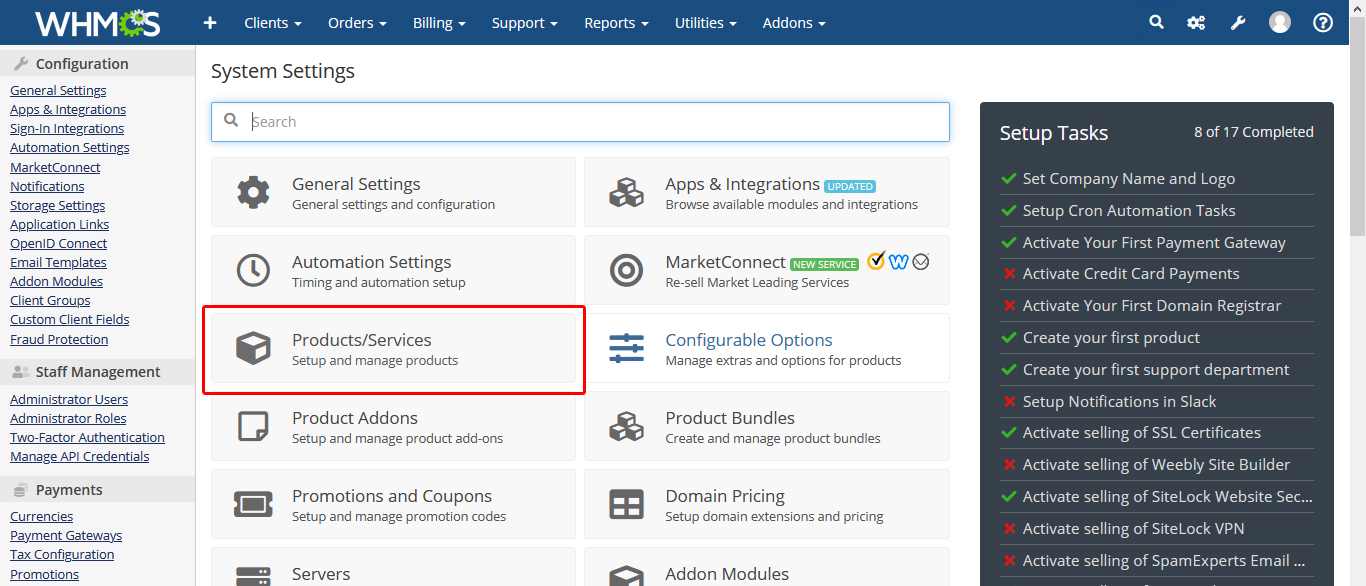Go to Payment Gateways sidebar link

click(x=66, y=535)
